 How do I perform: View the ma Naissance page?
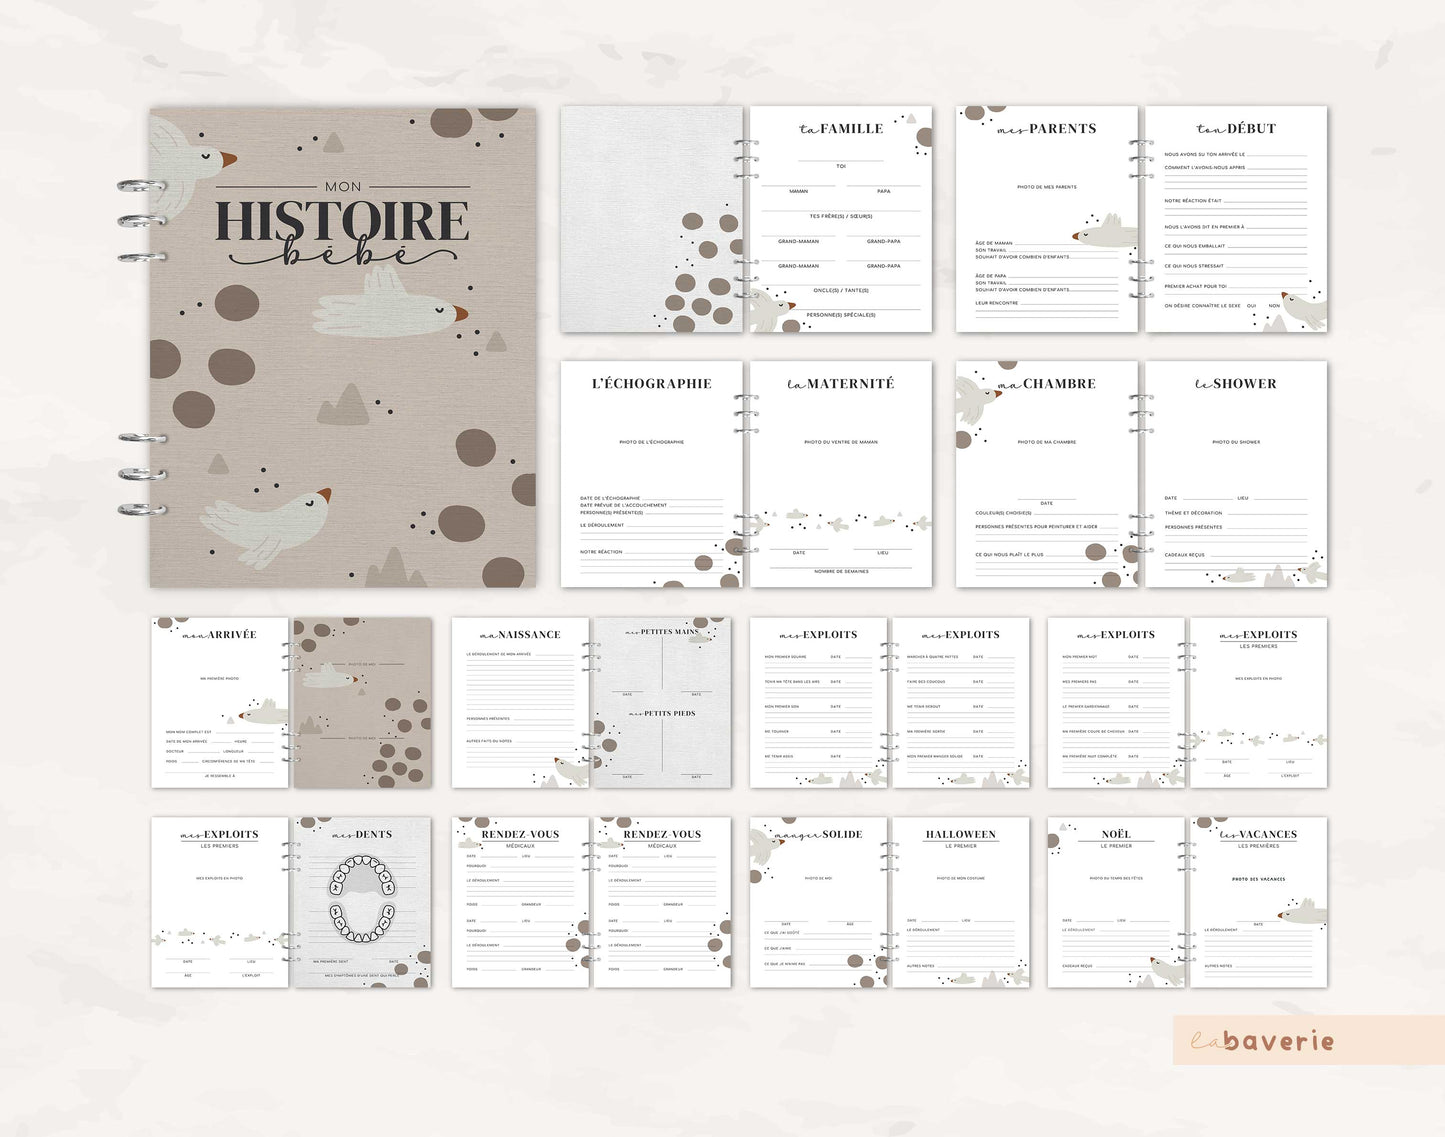[x=520, y=702]
